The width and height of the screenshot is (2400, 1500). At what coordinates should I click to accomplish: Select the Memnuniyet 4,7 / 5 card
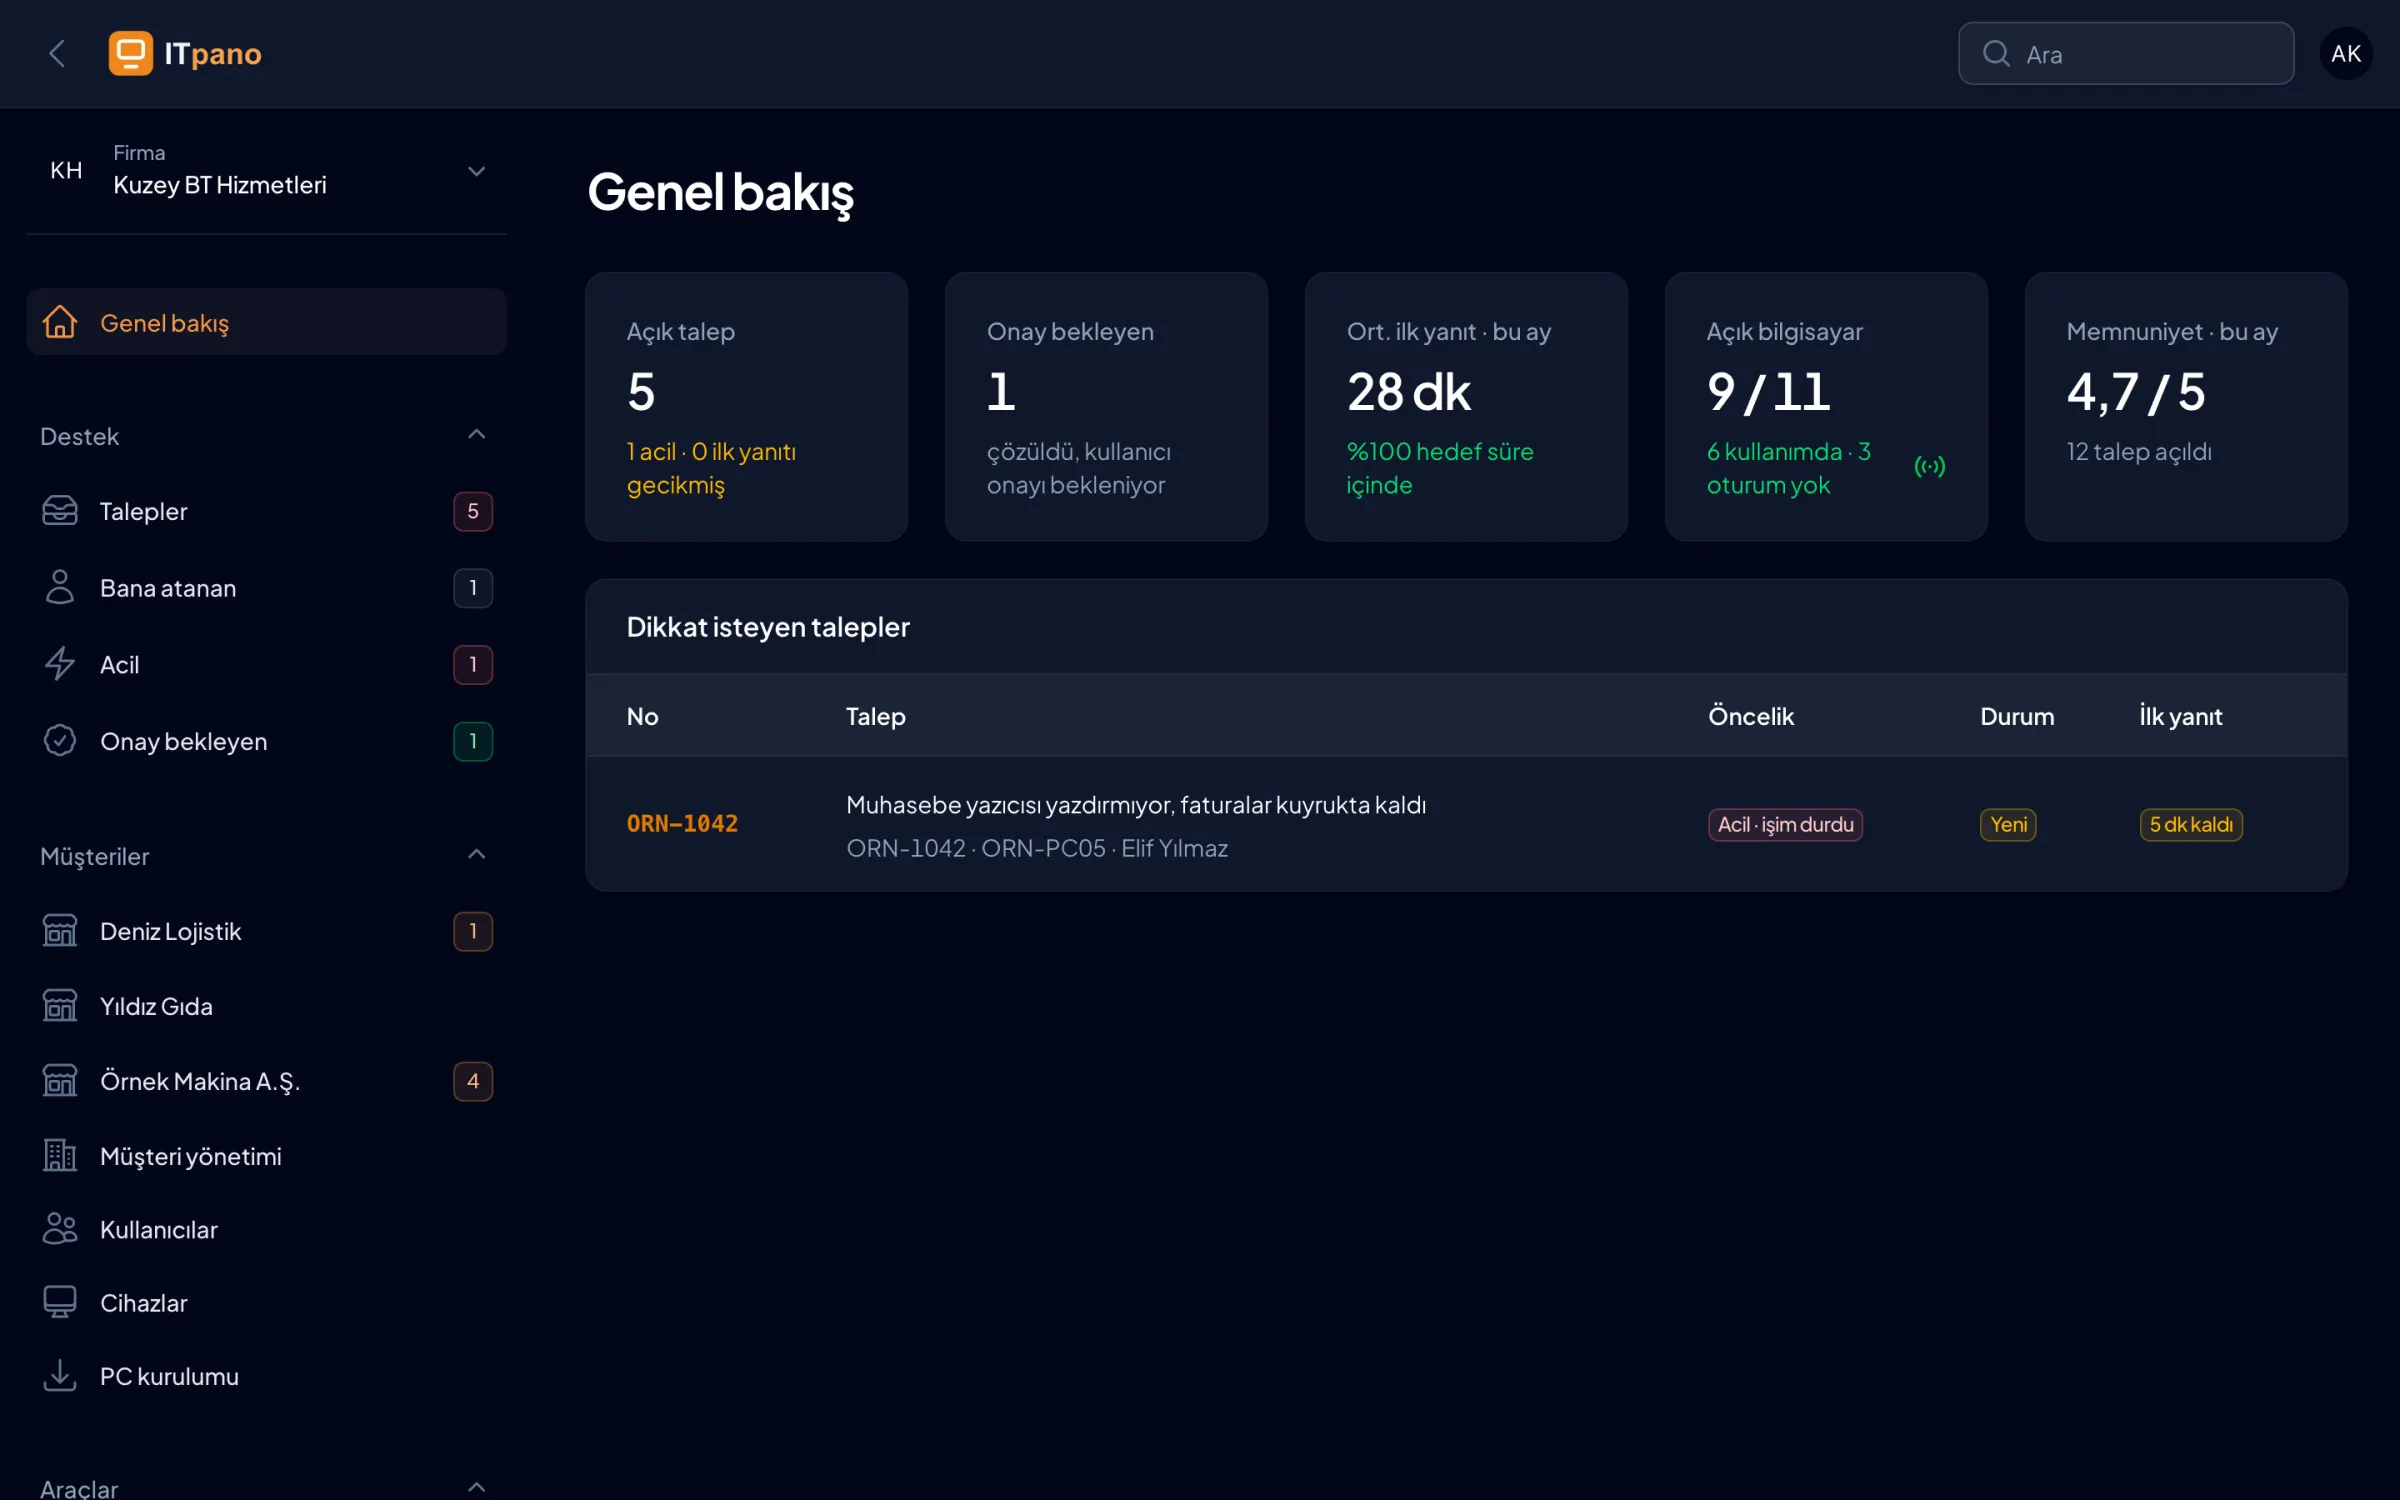(2187, 407)
